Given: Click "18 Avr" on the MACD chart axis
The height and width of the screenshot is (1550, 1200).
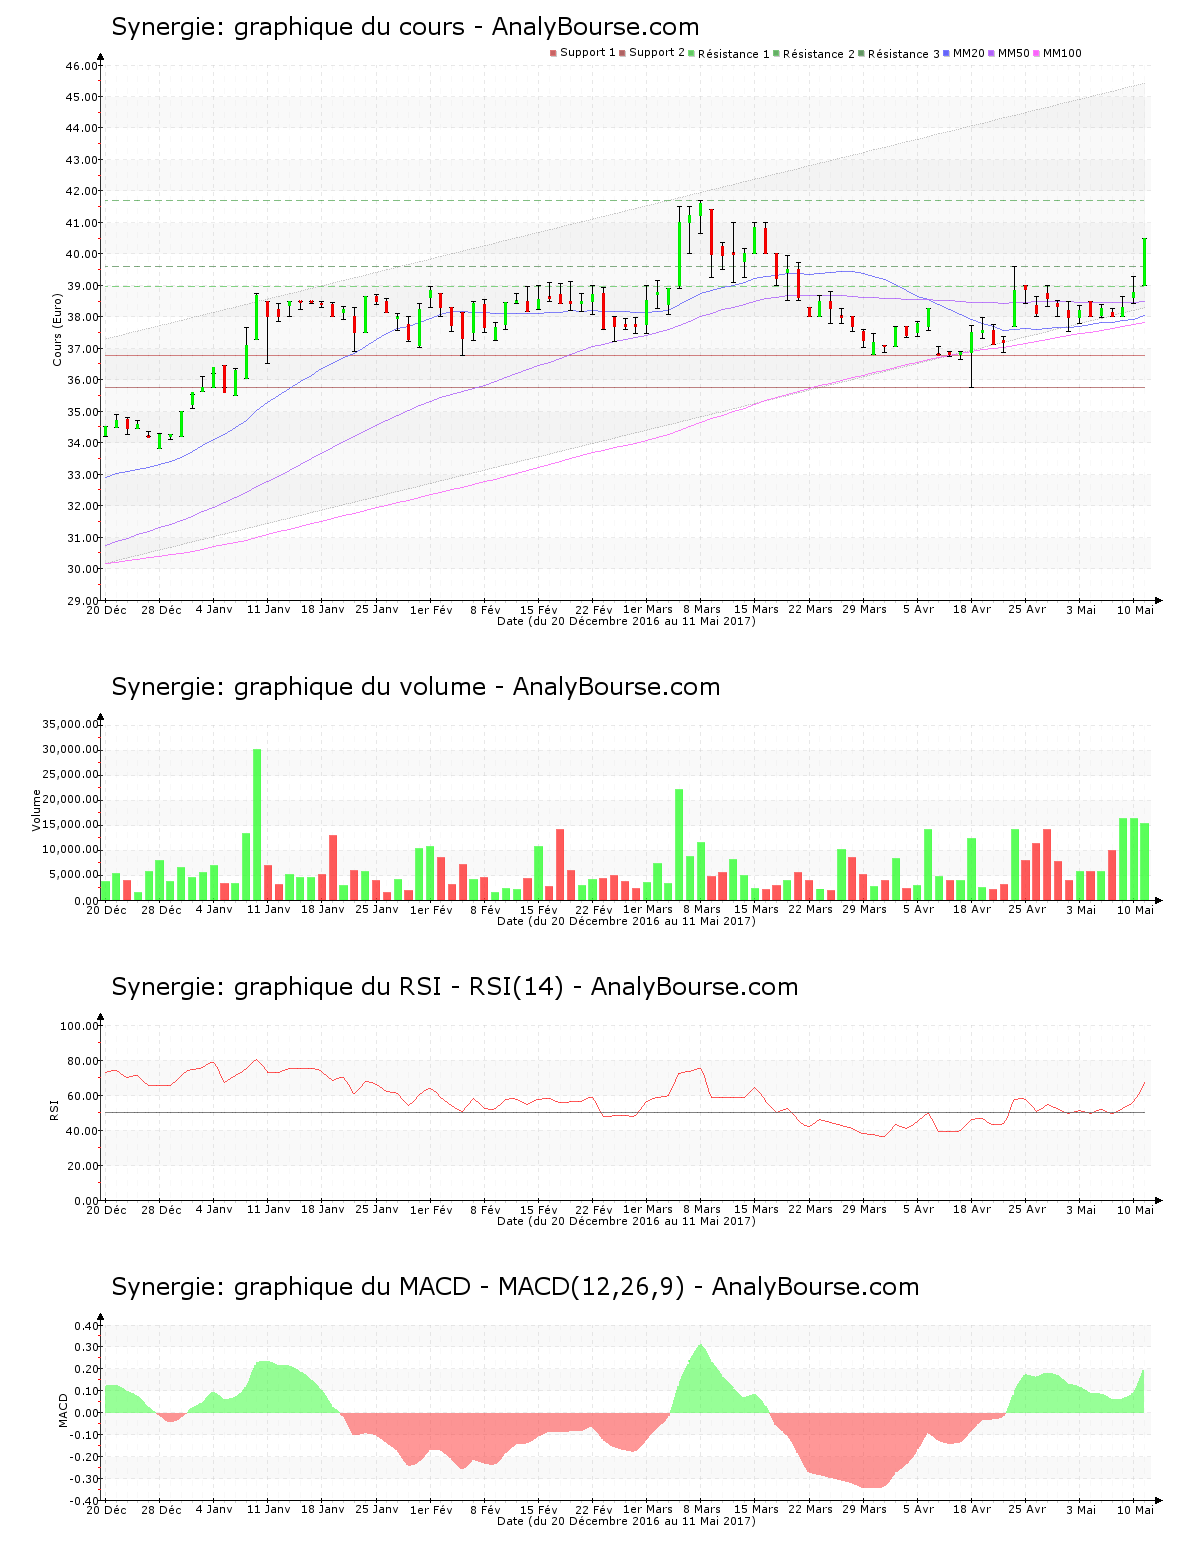Looking at the screenshot, I should pyautogui.click(x=972, y=1510).
